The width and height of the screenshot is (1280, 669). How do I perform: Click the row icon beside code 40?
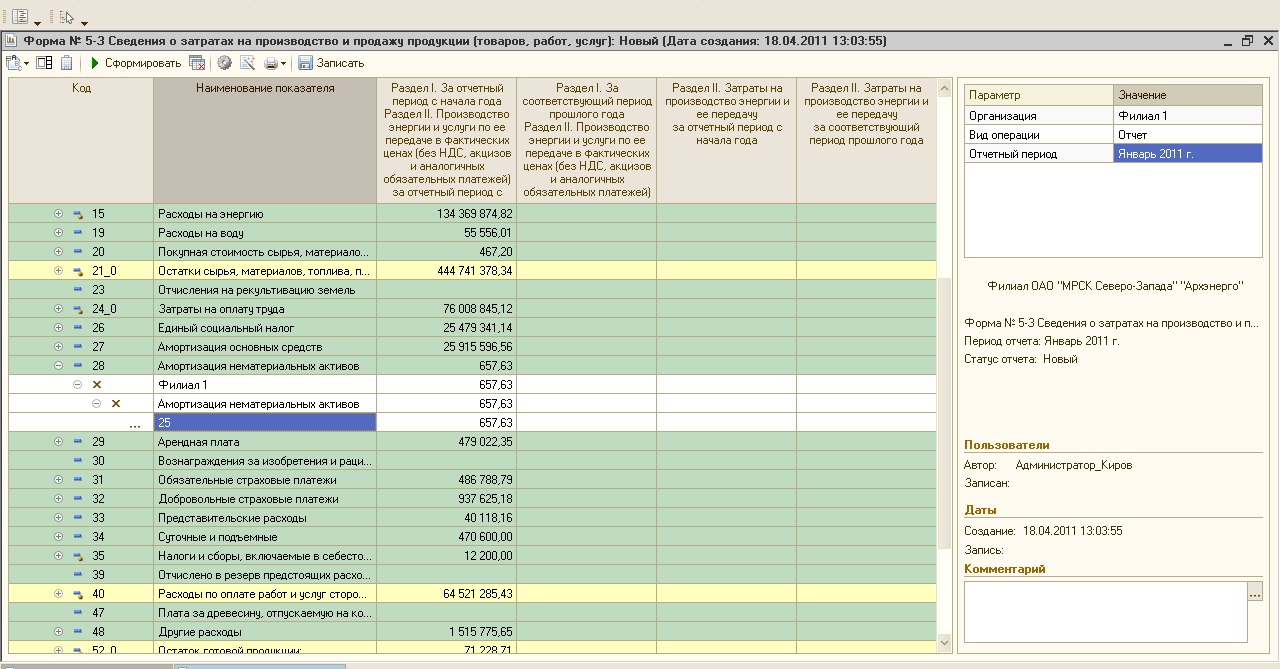[x=78, y=594]
